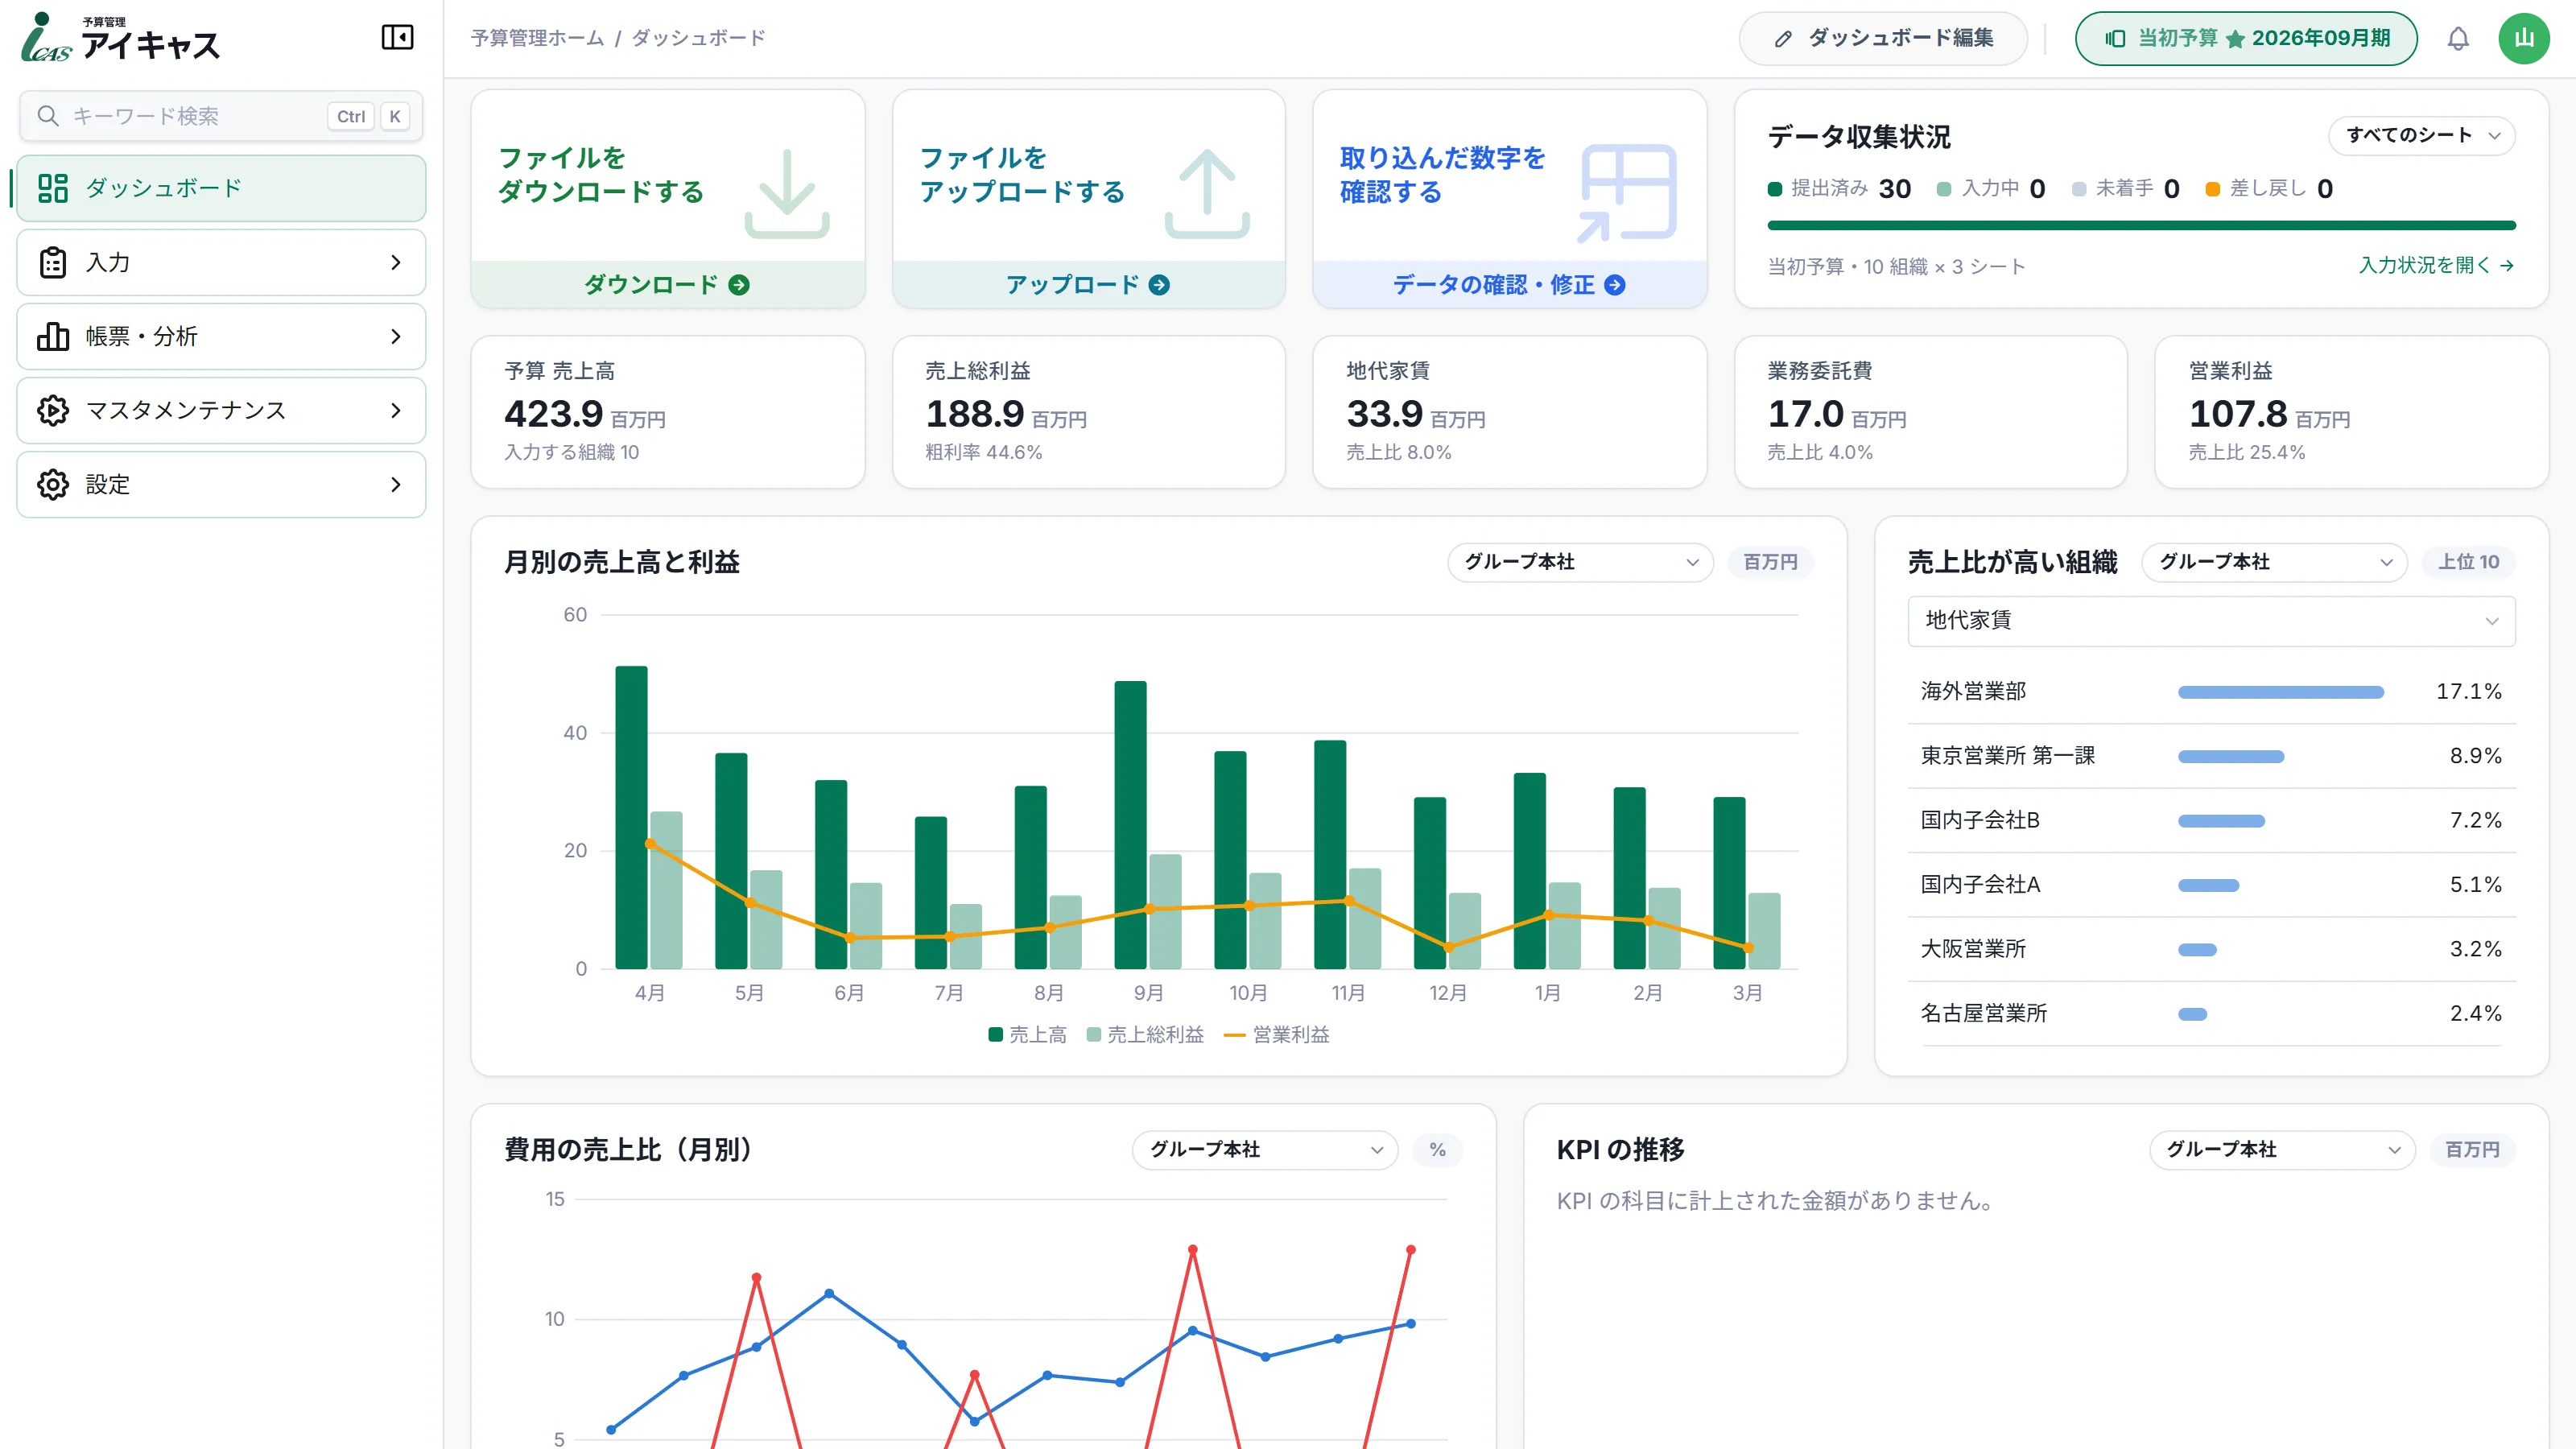
Task: Toggle the 営業利益 line legend entry
Action: click(x=1277, y=1034)
